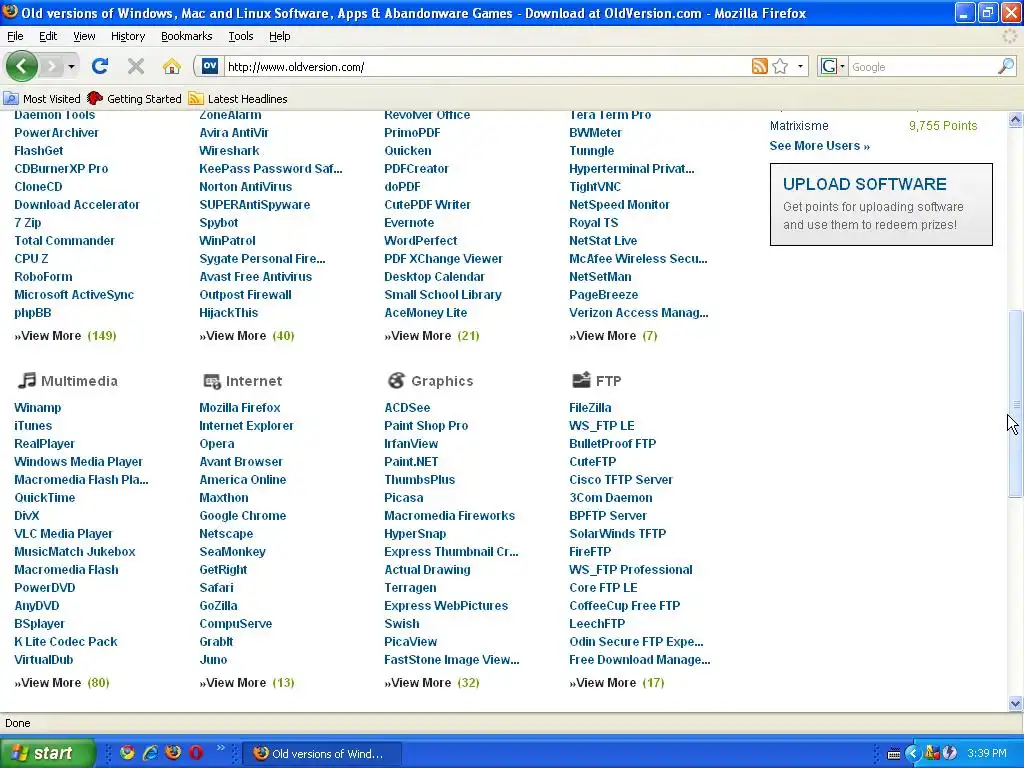
Task: Launch Internet Explorer from quick launch
Action: coord(150,753)
